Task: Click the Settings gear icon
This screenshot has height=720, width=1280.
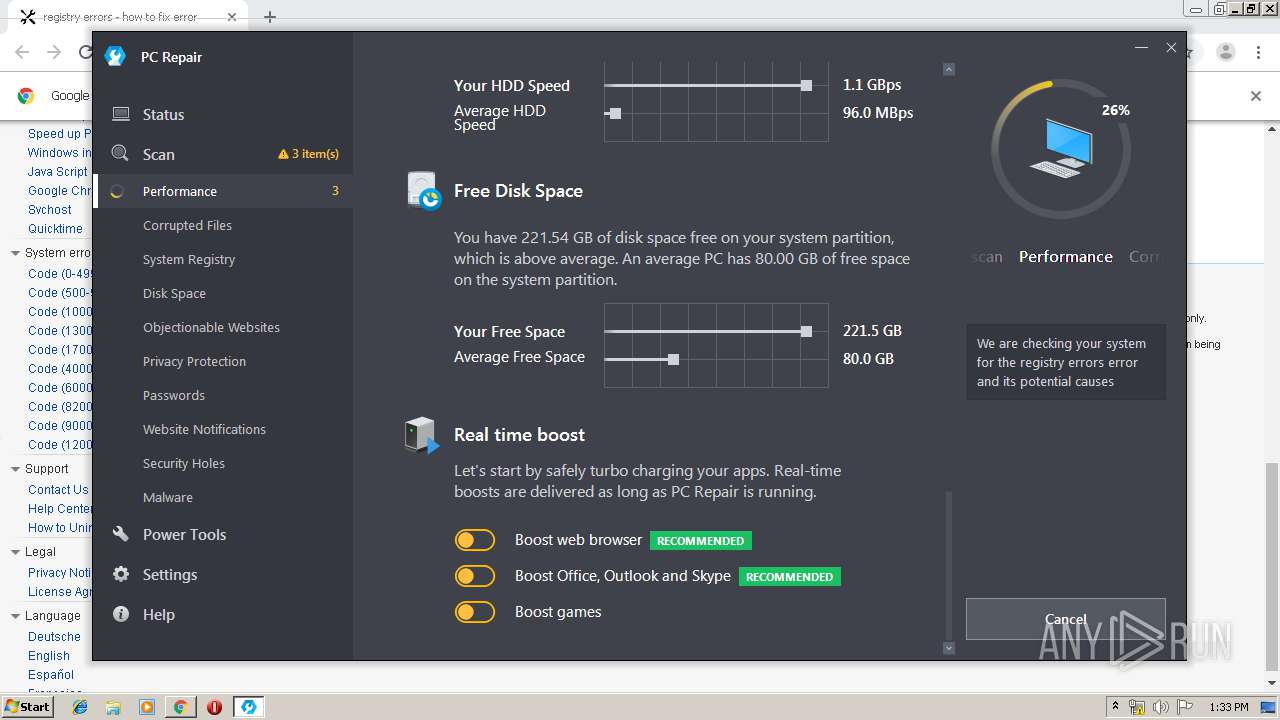Action: pyautogui.click(x=120, y=574)
